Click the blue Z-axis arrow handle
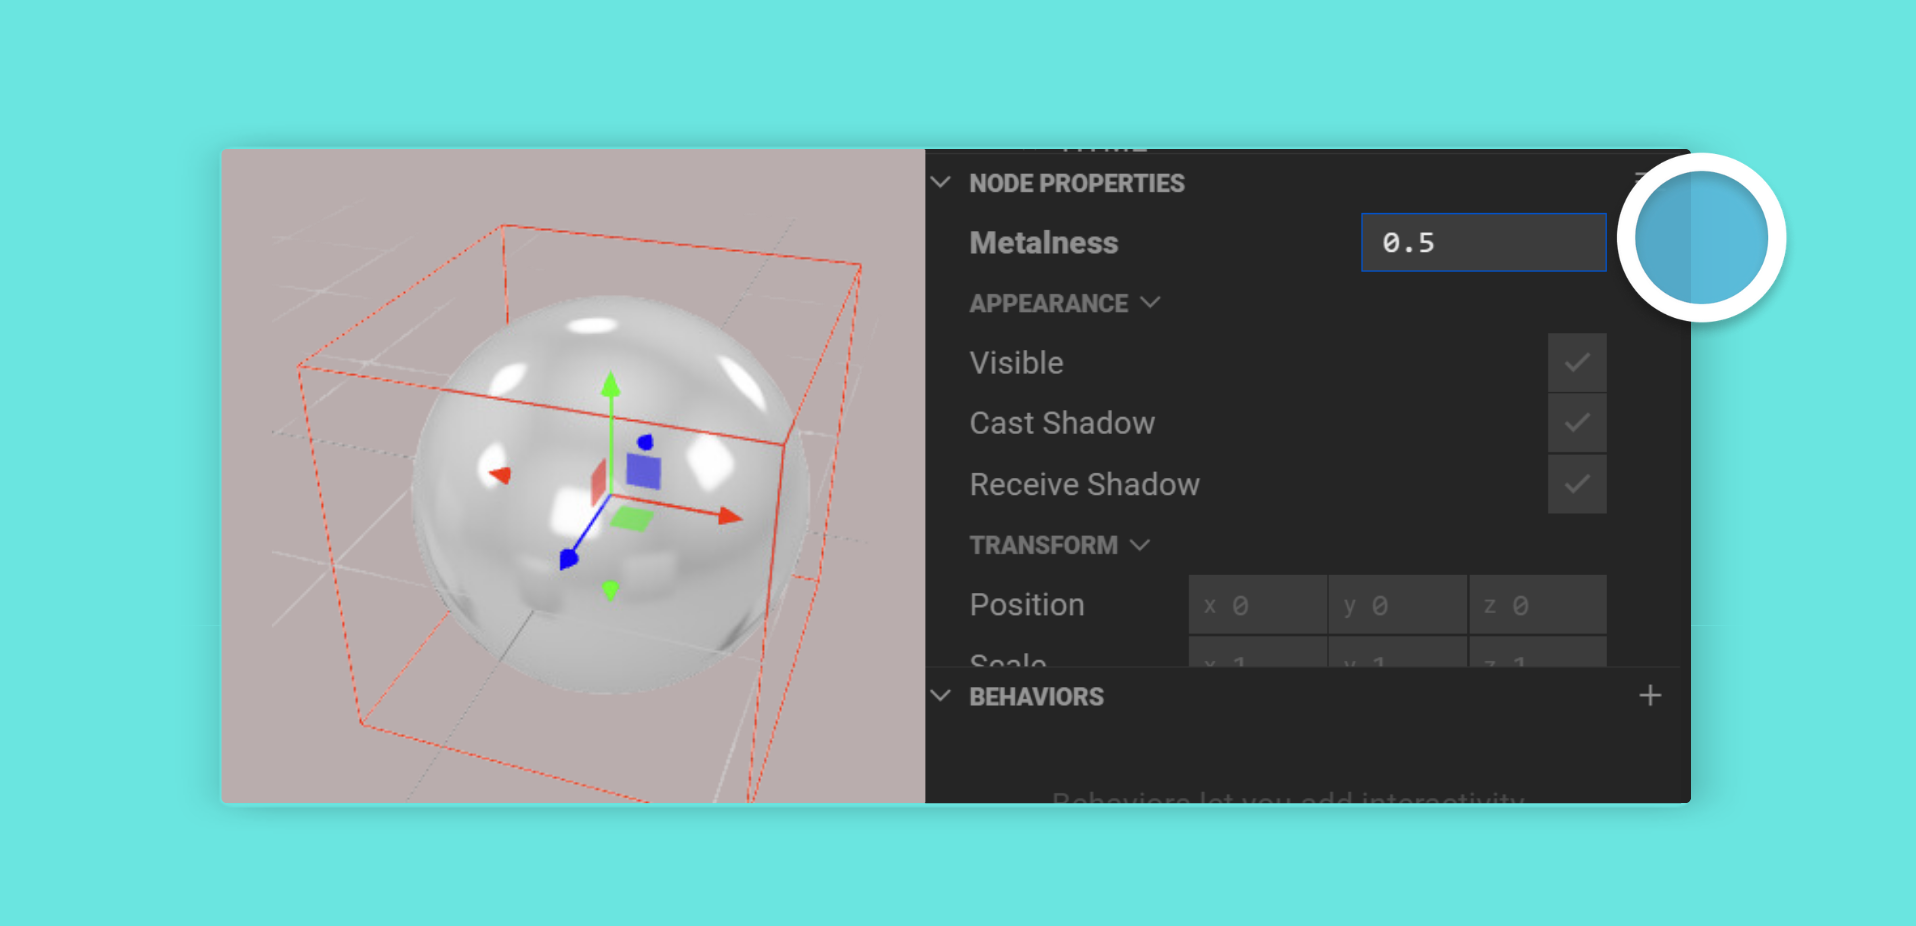Image resolution: width=1916 pixels, height=926 pixels. tap(569, 559)
